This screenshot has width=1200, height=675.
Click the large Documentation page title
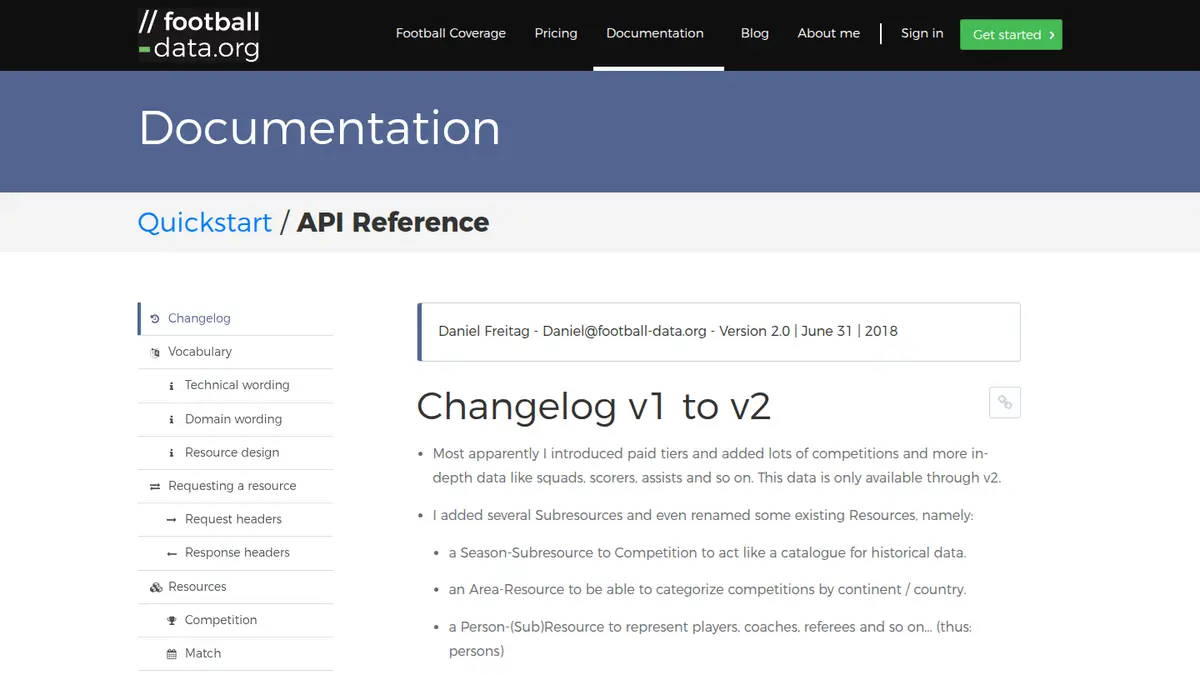[319, 128]
